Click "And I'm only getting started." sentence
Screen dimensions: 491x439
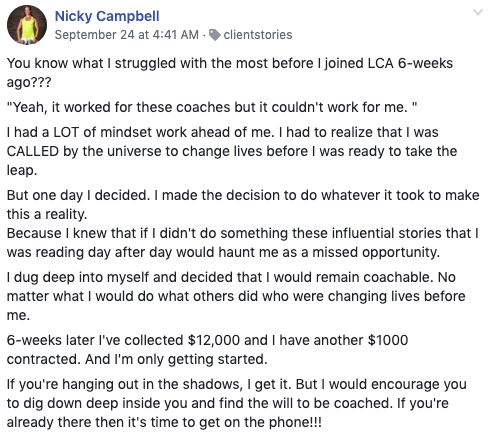176,359
